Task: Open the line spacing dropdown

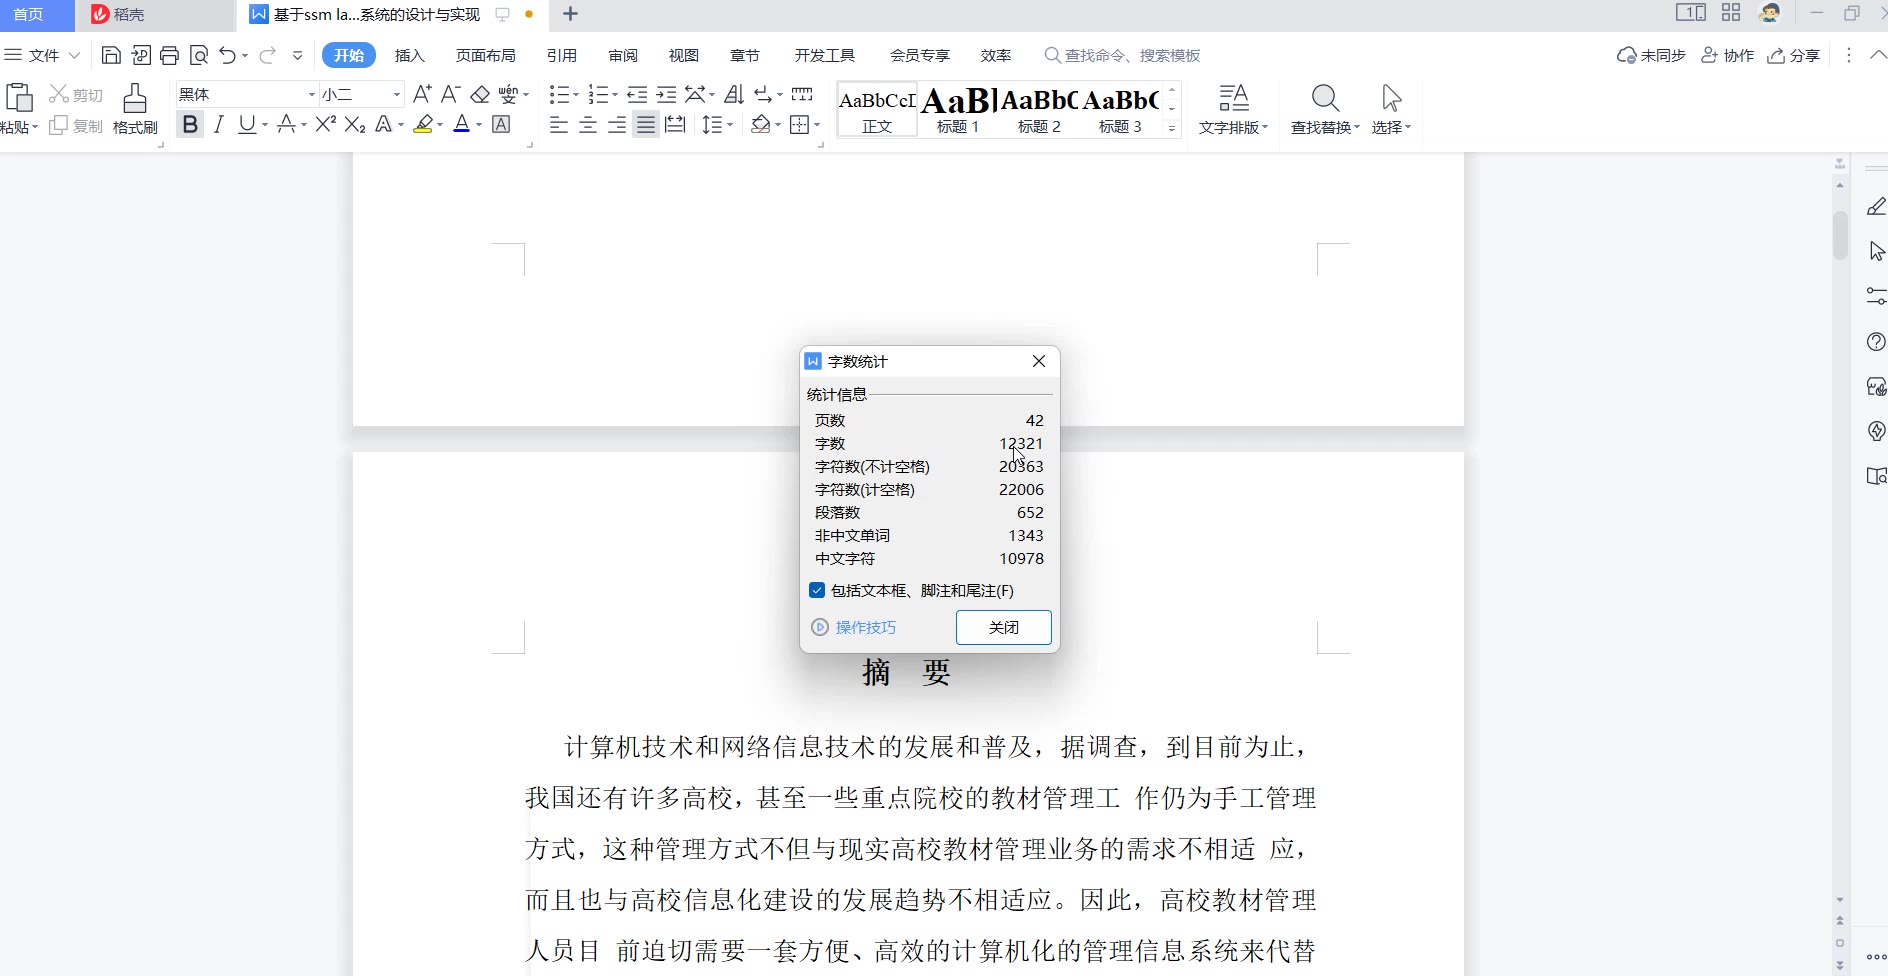Action: 730,125
